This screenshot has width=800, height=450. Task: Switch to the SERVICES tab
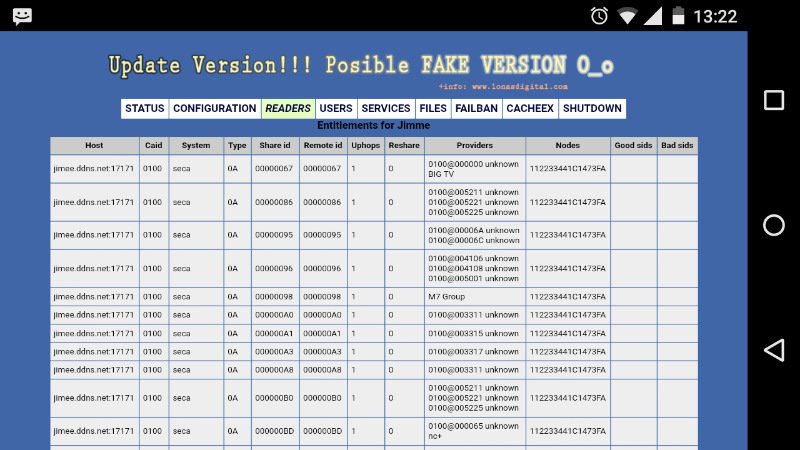pos(386,109)
